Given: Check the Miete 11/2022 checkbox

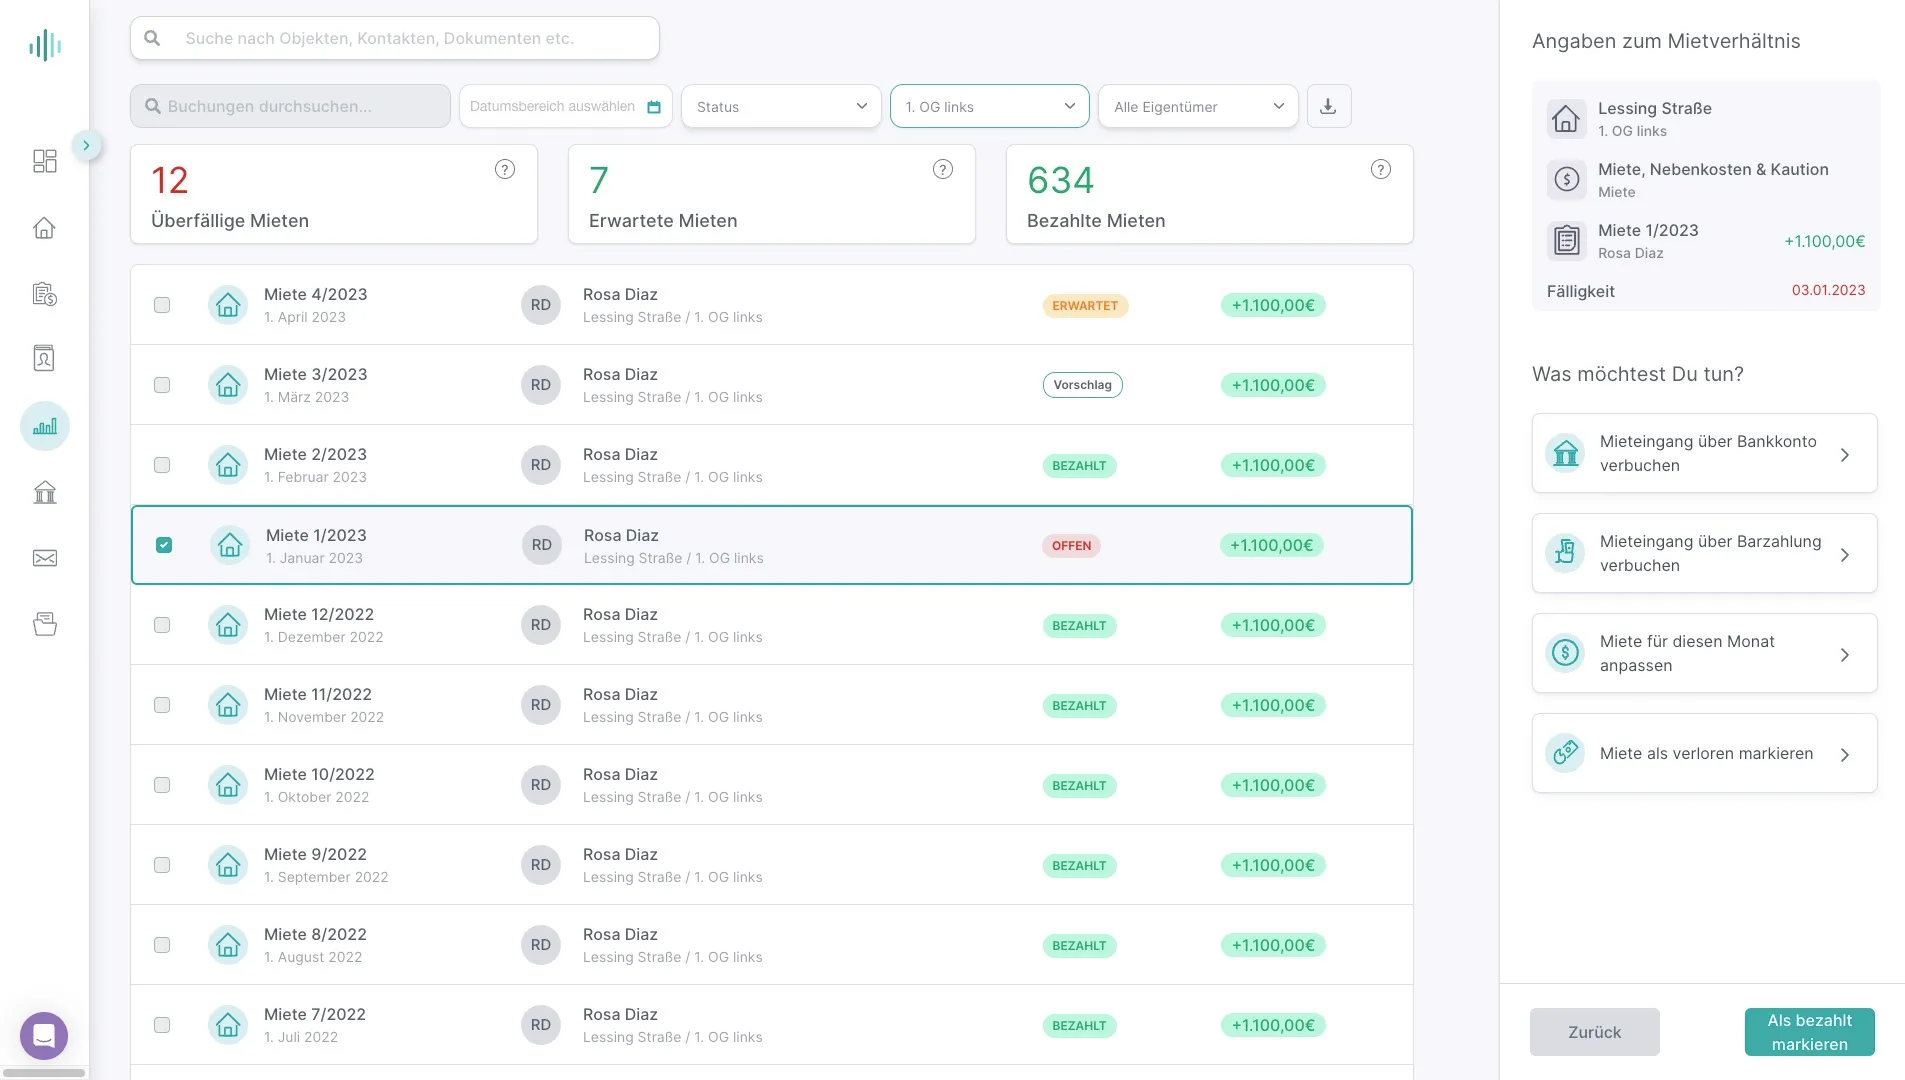Looking at the screenshot, I should click(x=162, y=705).
